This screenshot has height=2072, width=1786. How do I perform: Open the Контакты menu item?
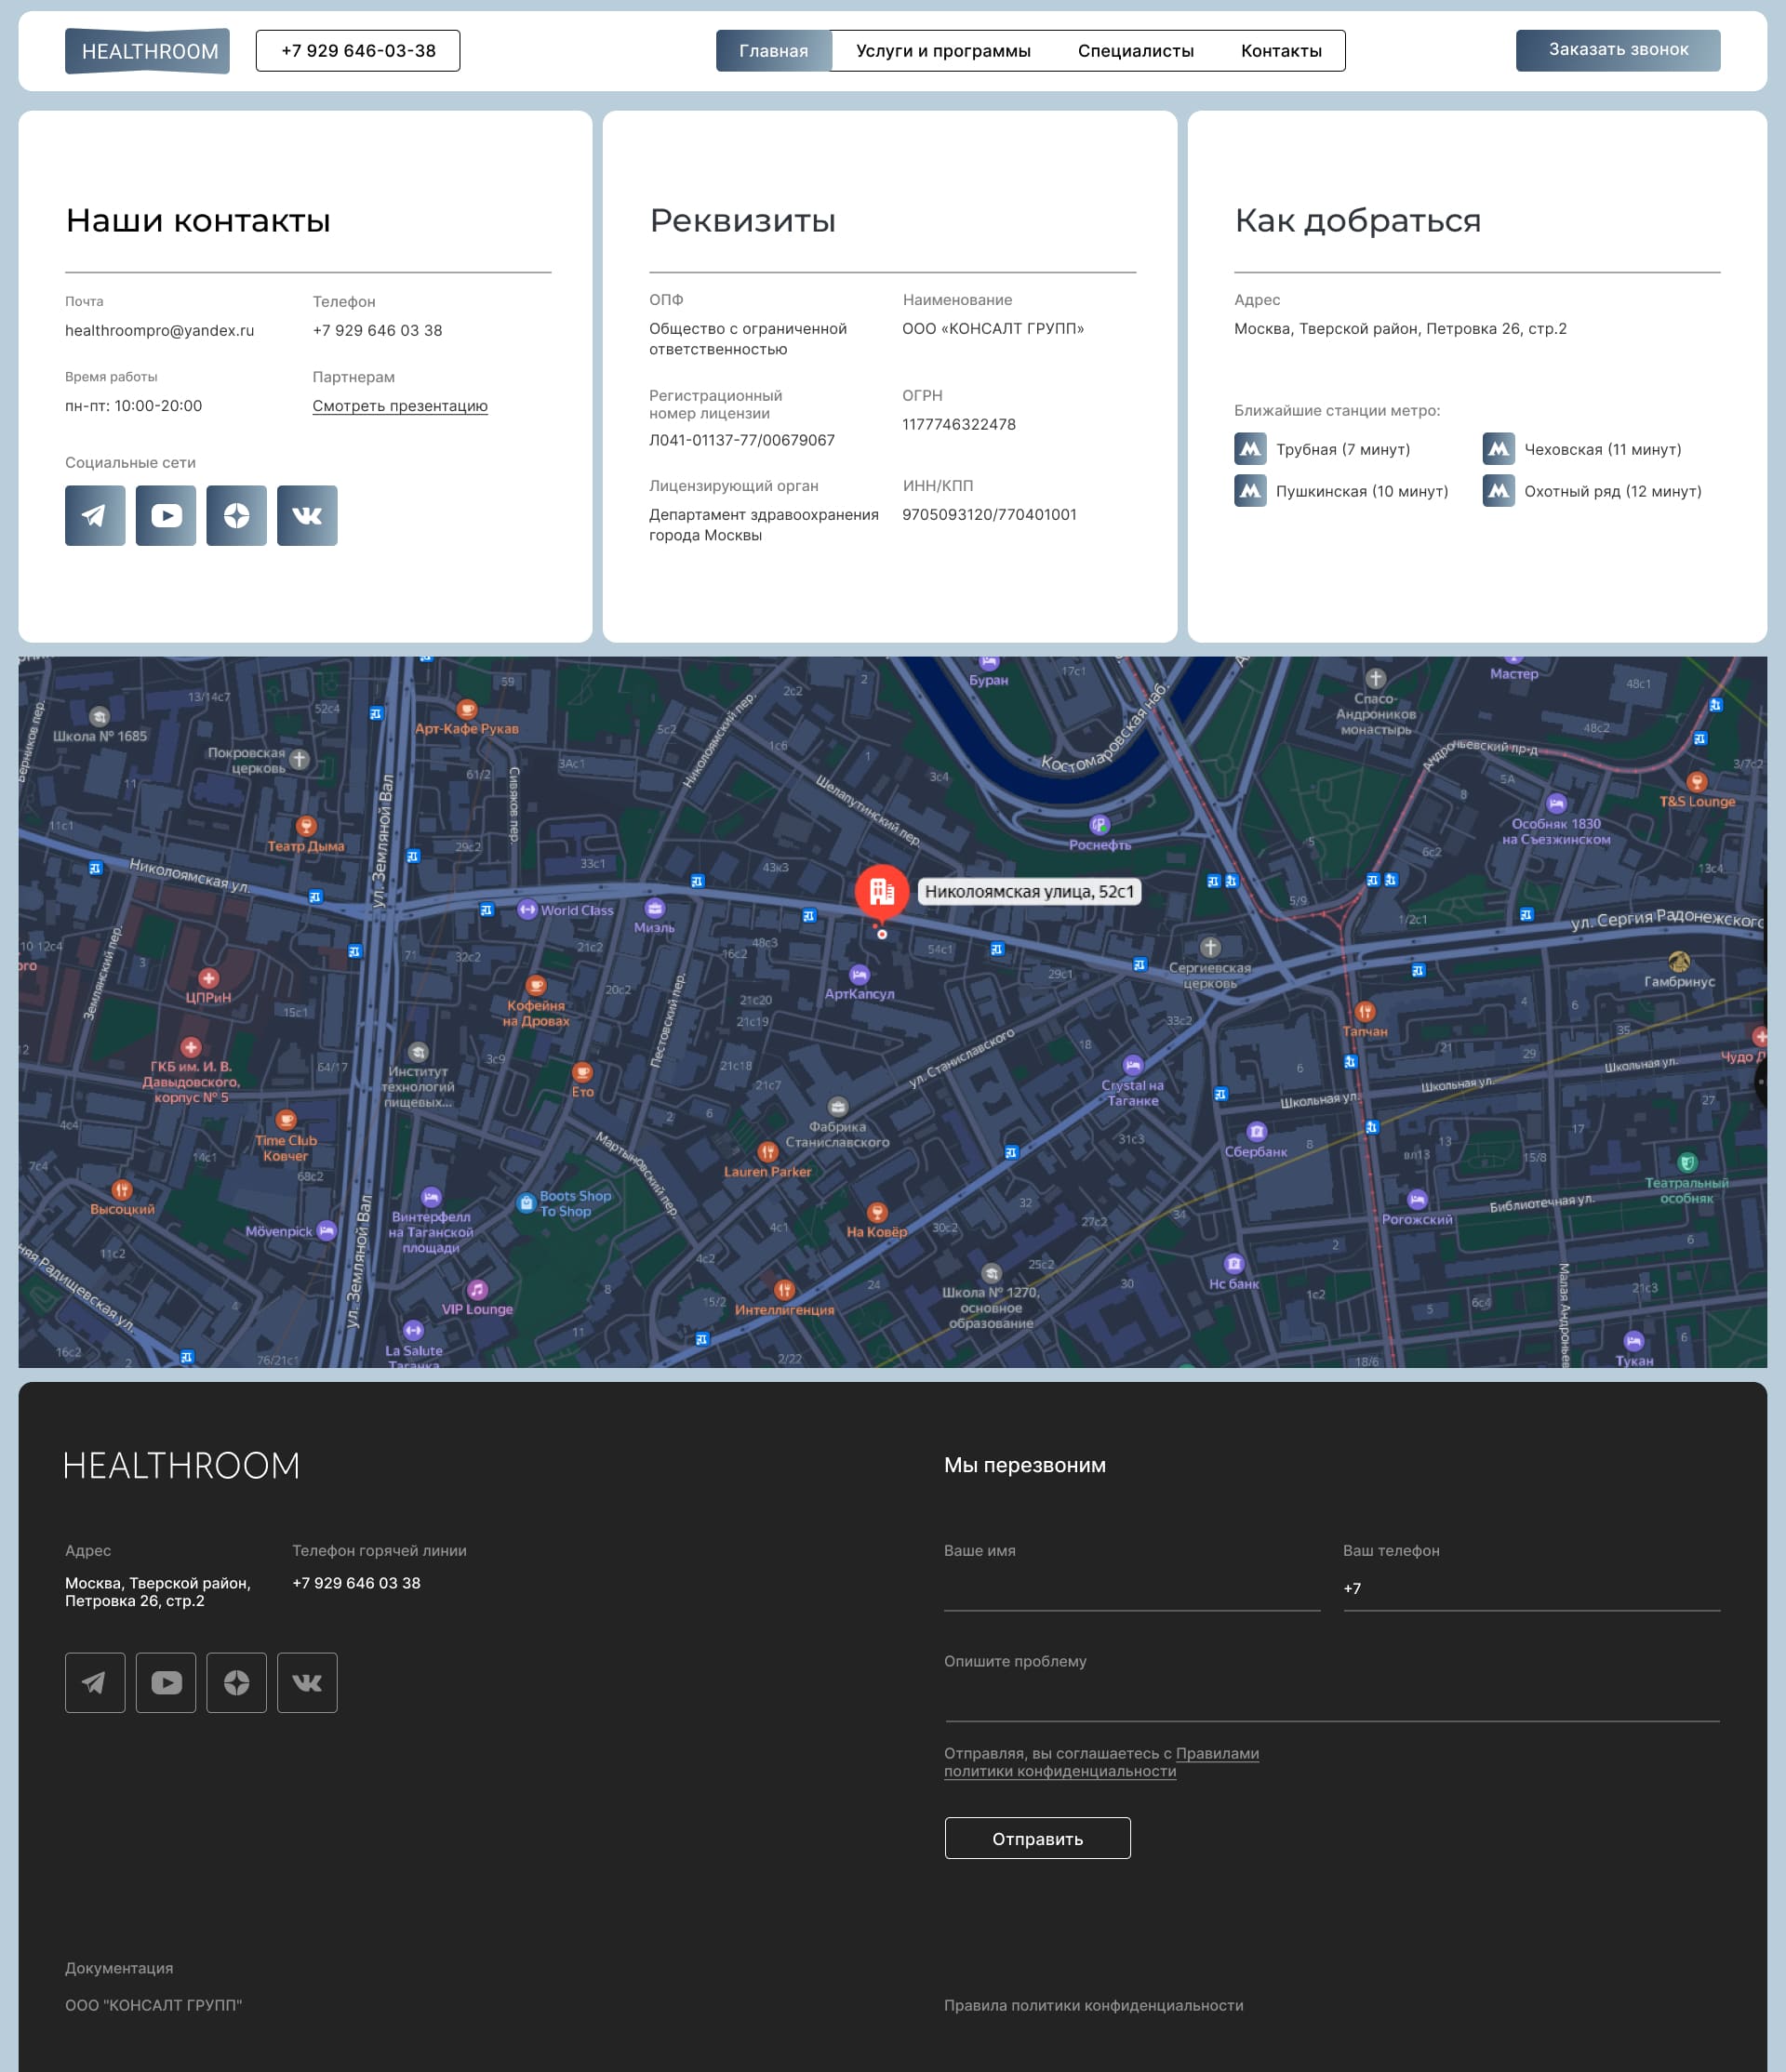point(1281,51)
